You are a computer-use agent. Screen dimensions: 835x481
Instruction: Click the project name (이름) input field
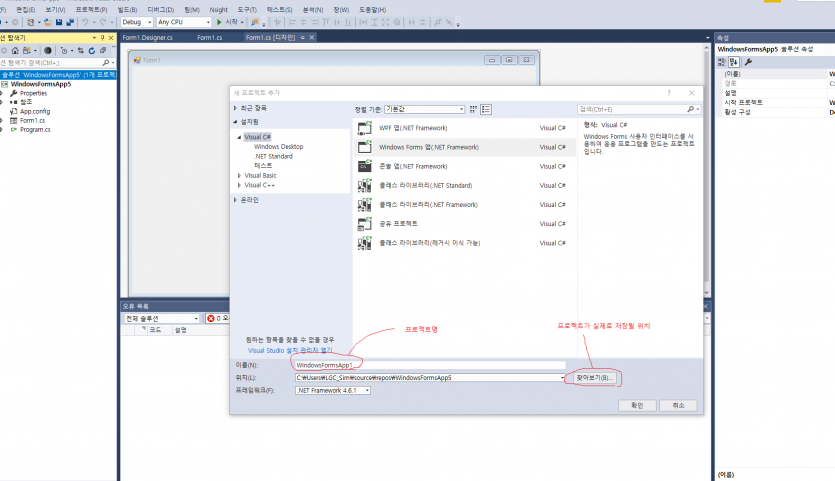pos(430,365)
